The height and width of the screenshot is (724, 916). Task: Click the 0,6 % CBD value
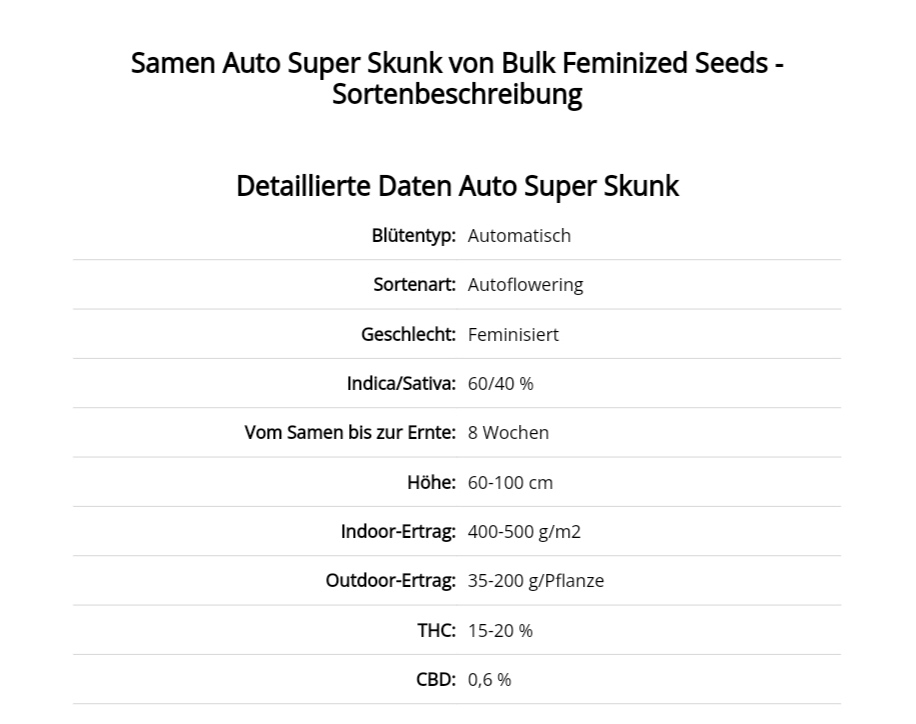(x=490, y=680)
